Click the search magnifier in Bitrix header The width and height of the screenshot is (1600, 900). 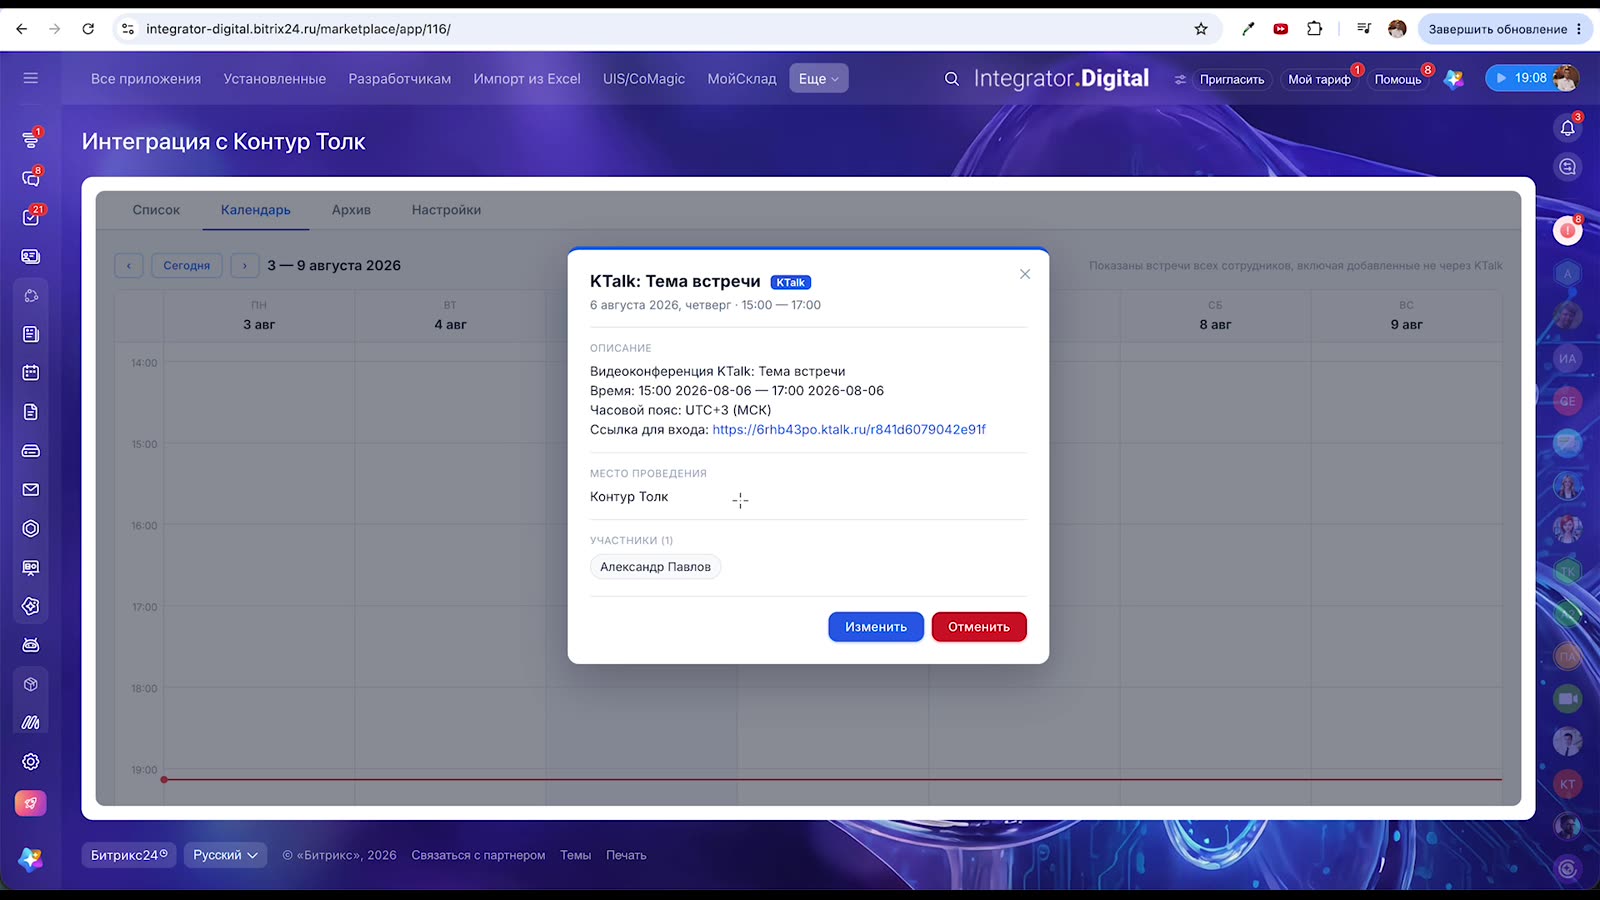(952, 79)
